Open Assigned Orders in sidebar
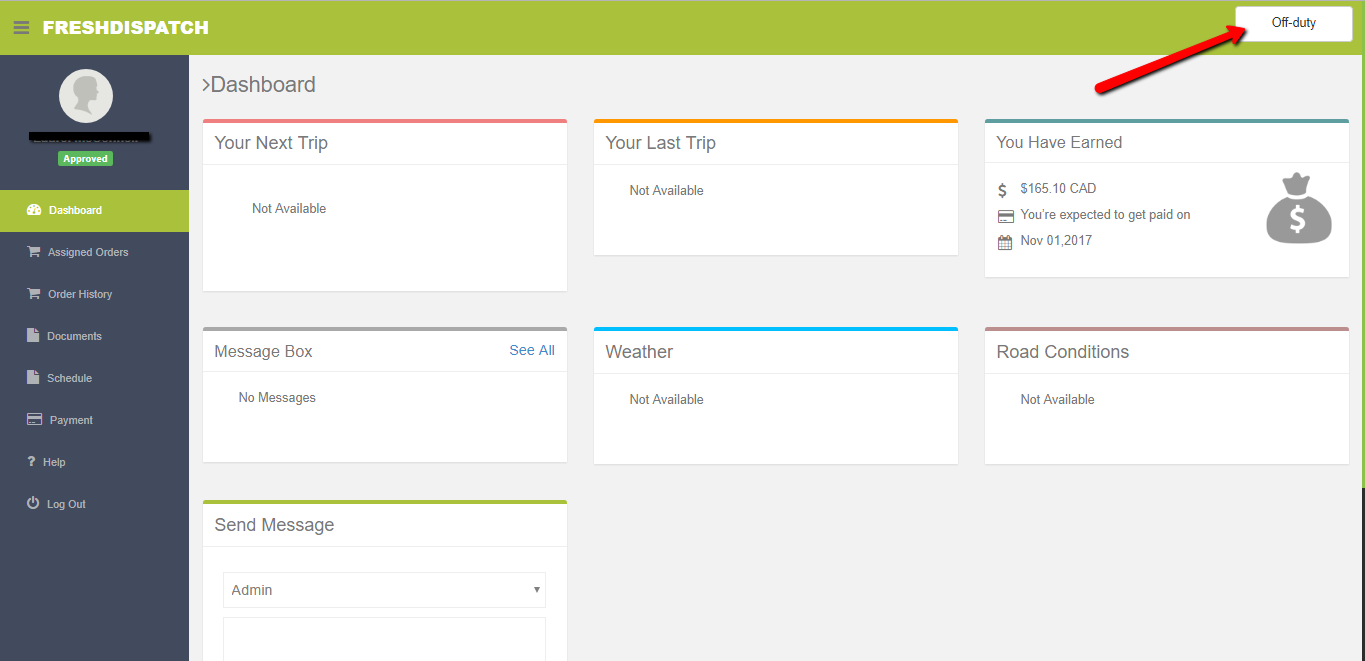1365x661 pixels. coord(94,253)
